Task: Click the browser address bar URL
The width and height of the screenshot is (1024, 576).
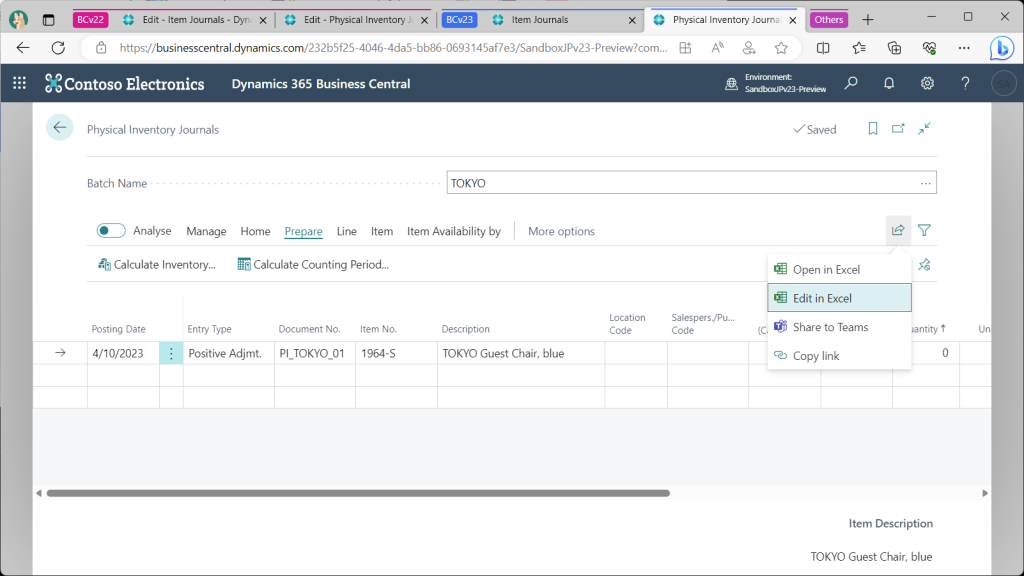Action: tap(393, 48)
